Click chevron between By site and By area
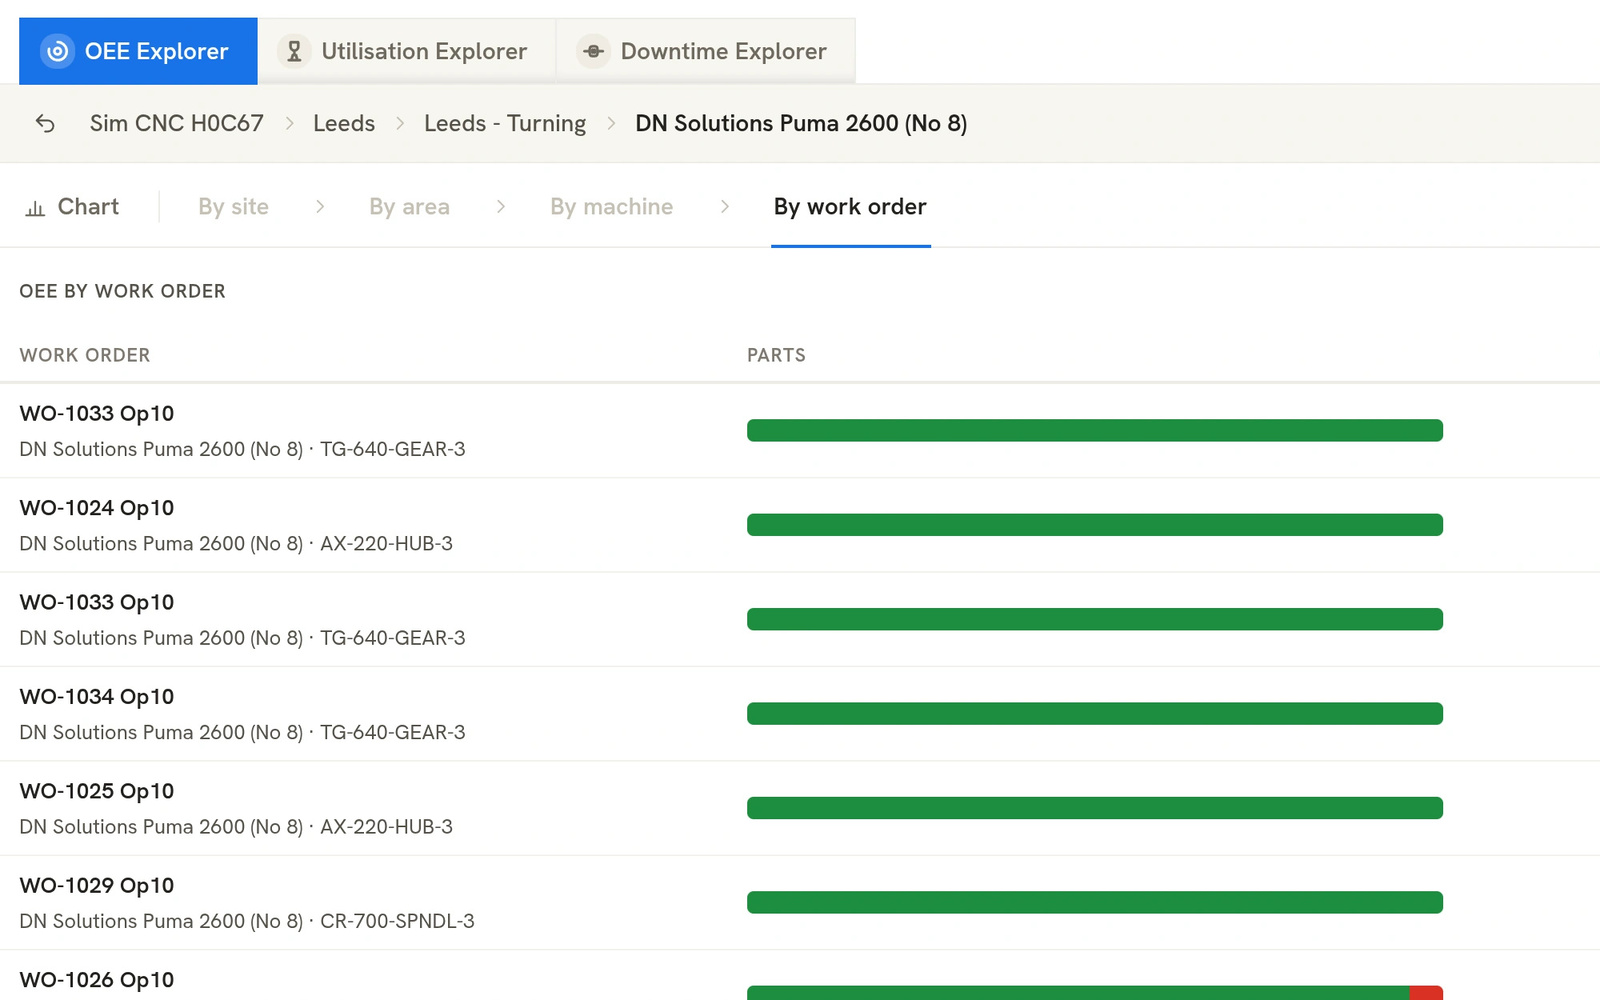 [320, 207]
